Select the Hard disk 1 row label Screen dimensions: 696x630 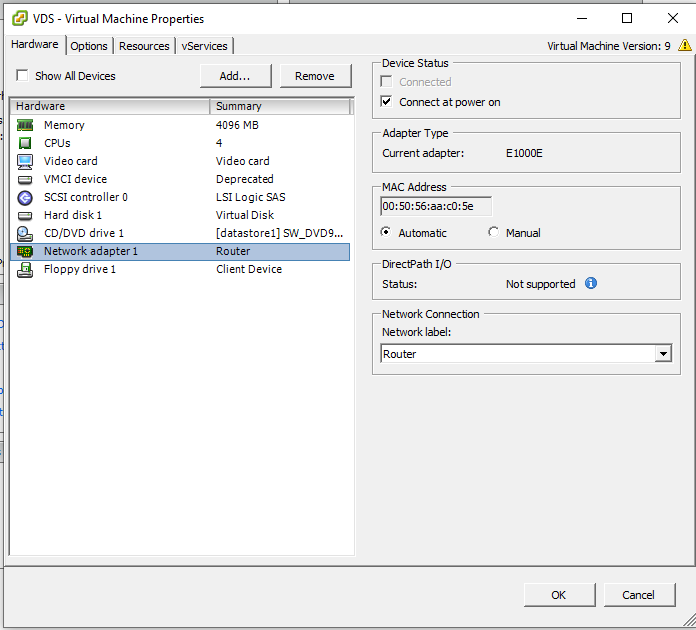coord(73,215)
